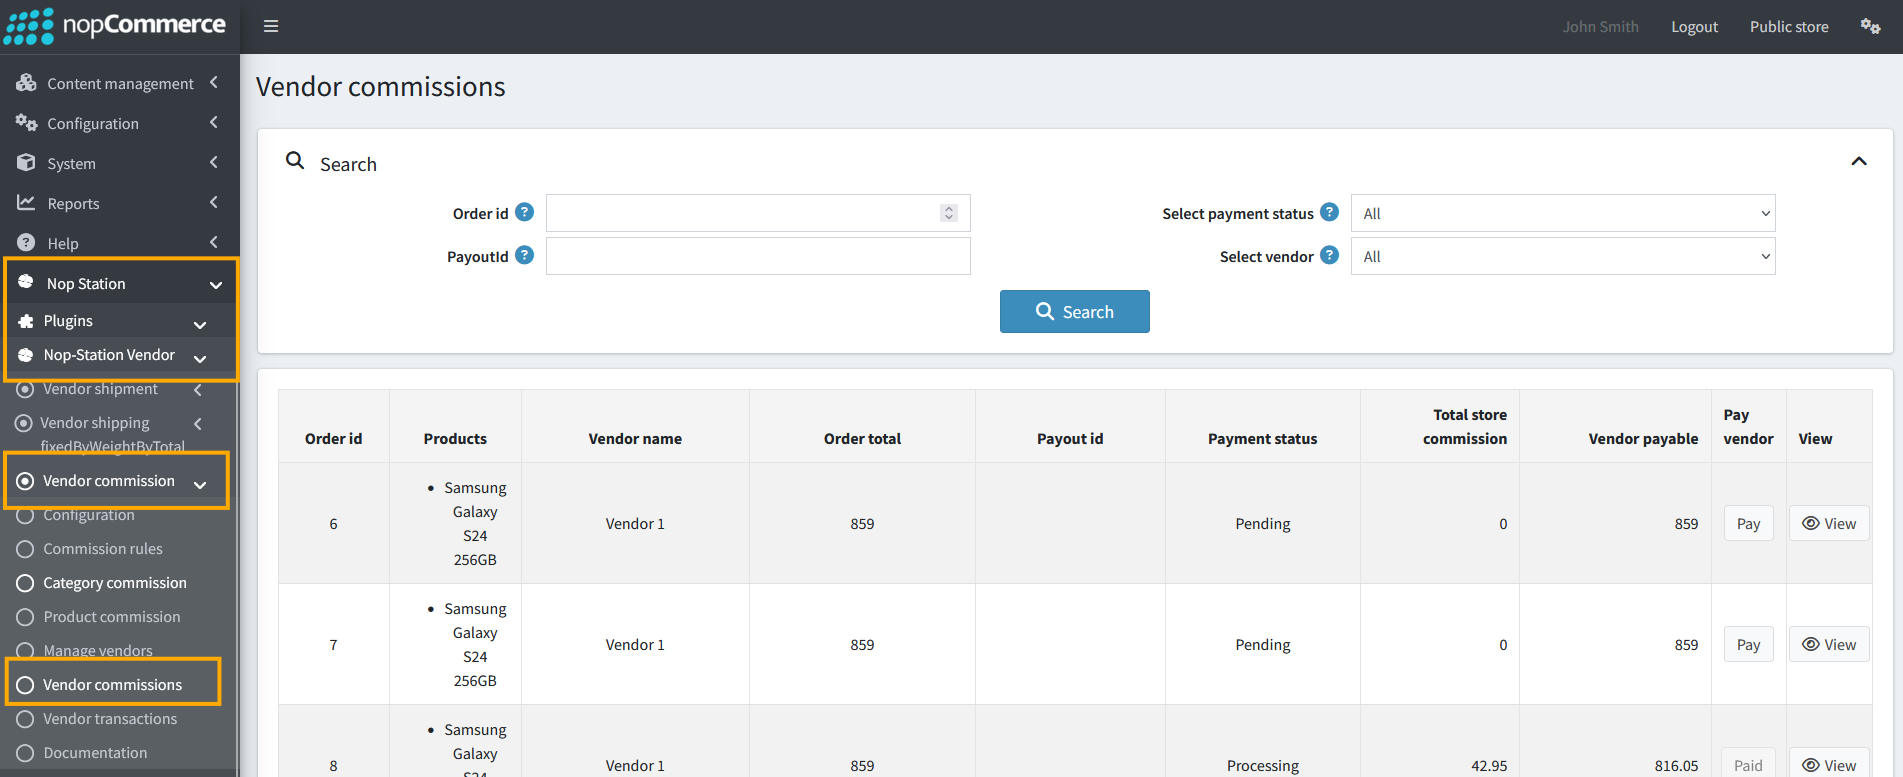The height and width of the screenshot is (777, 1903).
Task: Click the Nop Station icon in sidebar
Action: (26, 283)
